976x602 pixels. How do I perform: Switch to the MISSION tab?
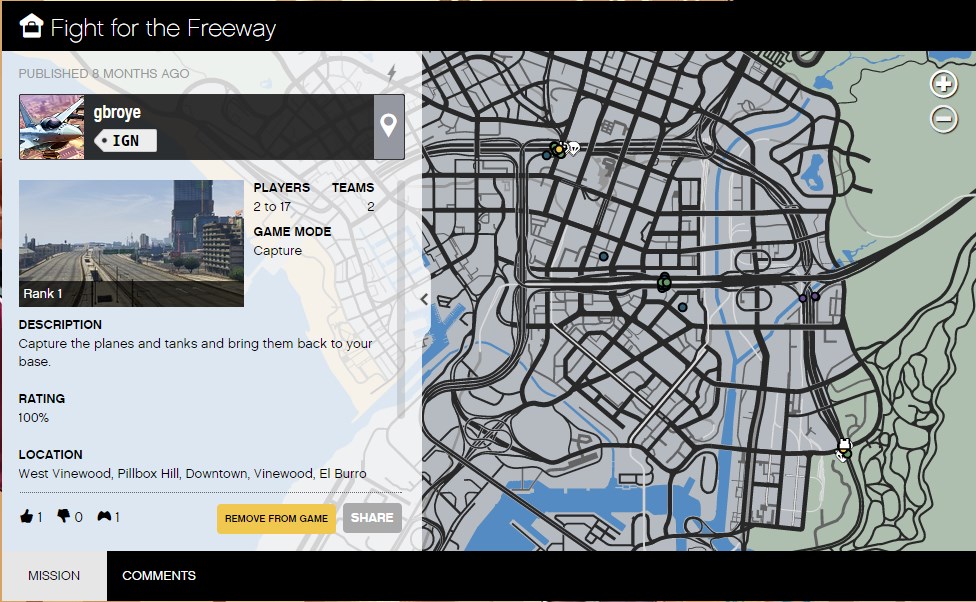tap(54, 575)
